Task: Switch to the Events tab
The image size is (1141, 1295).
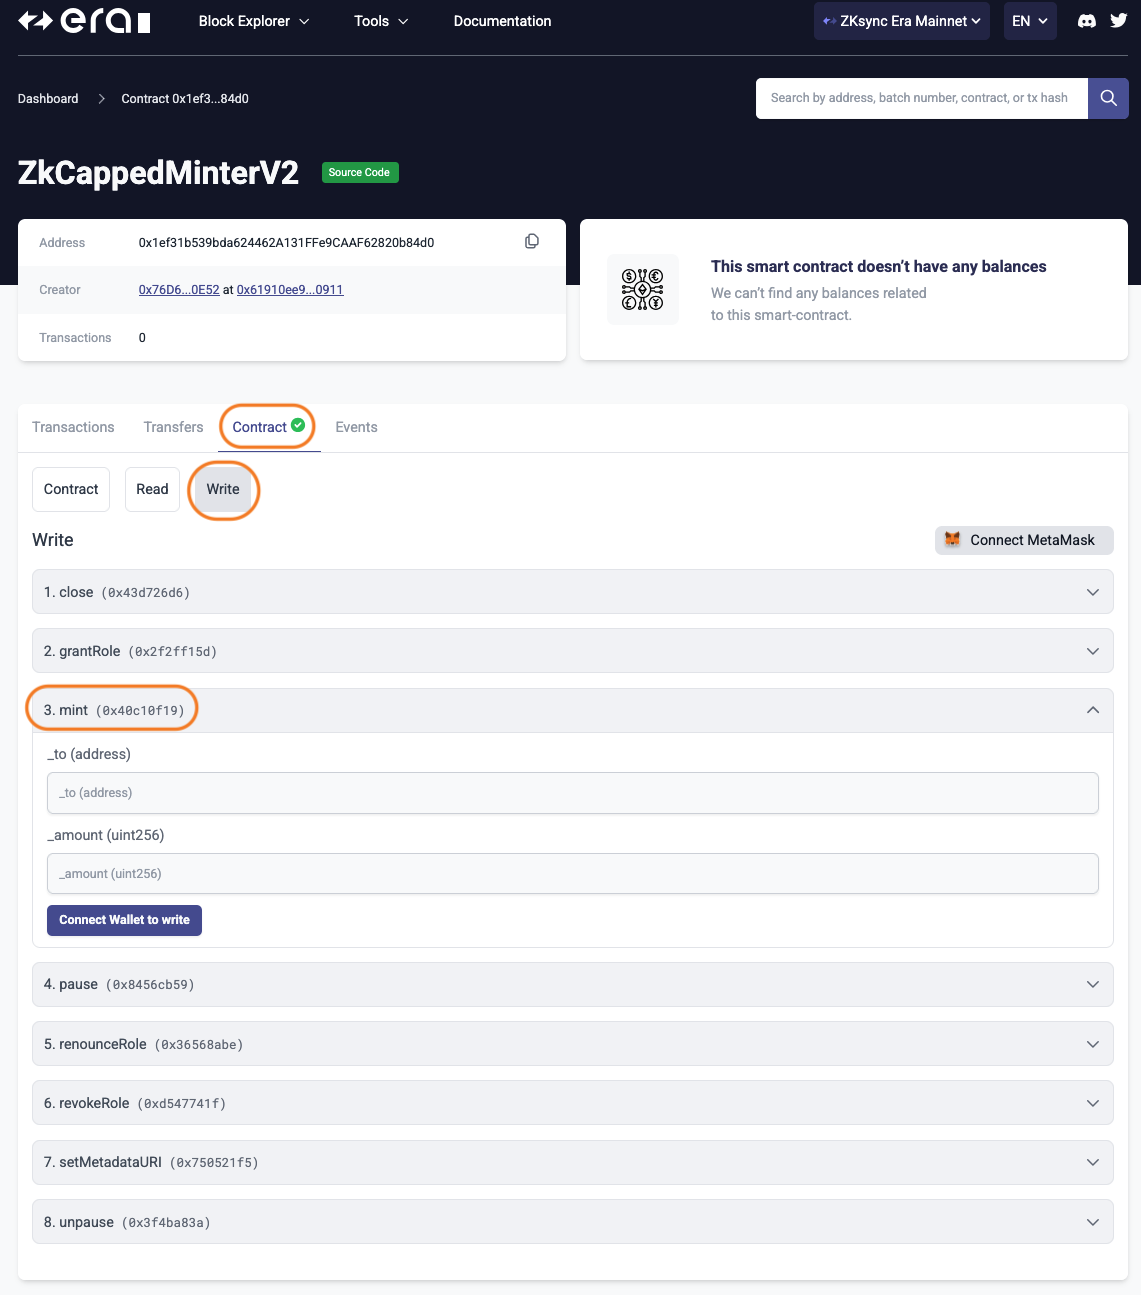Action: [x=356, y=427]
